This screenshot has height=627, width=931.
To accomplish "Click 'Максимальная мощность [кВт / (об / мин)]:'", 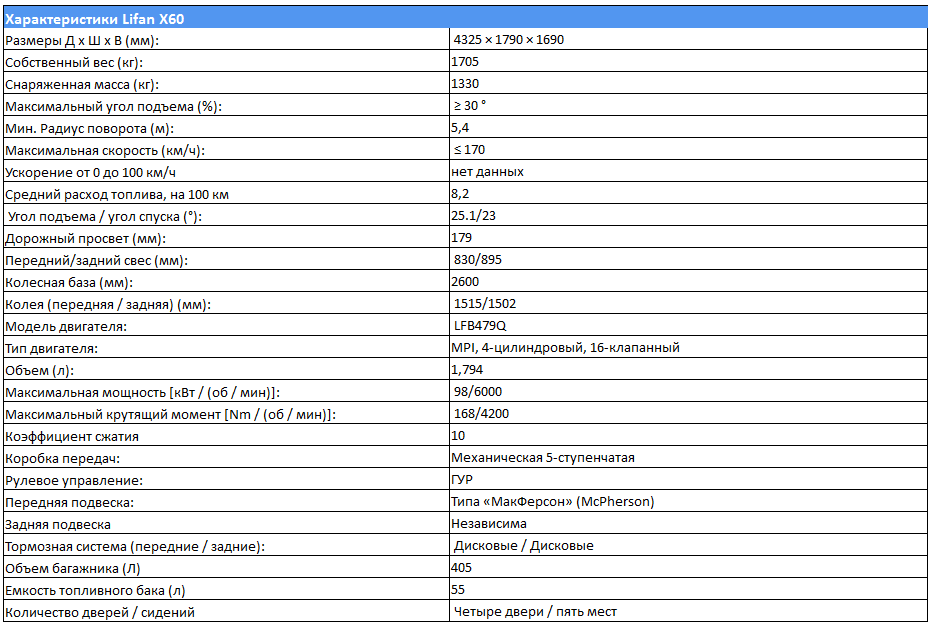I will 142,392.
